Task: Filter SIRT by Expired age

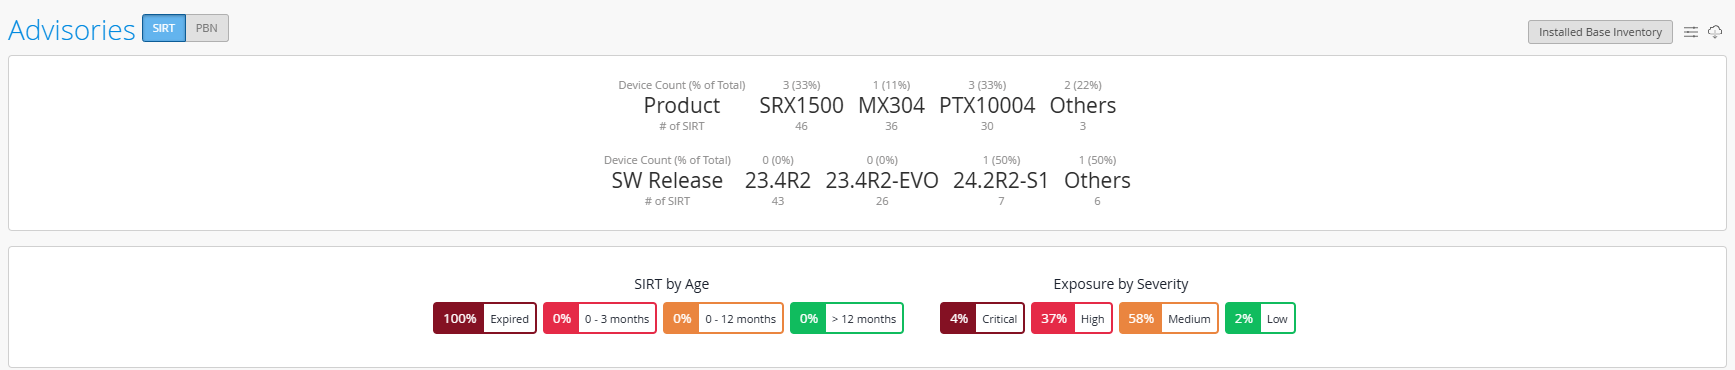Action: 485,318
